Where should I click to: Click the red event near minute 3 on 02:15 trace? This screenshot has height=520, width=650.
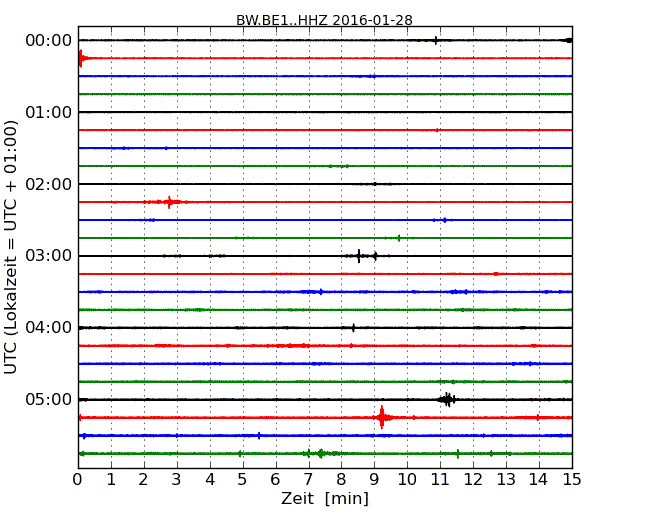tap(169, 202)
